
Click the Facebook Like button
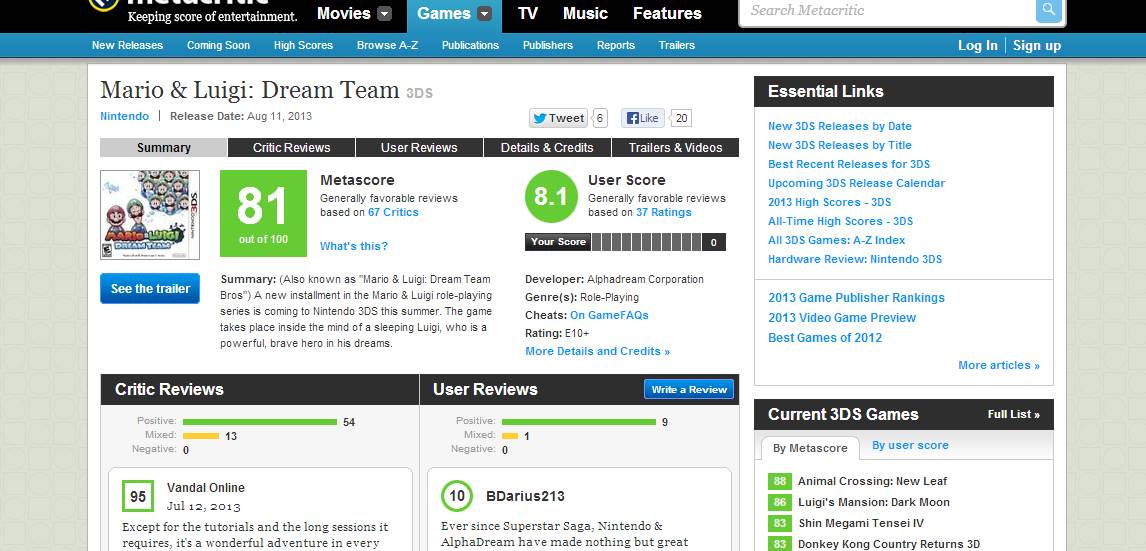pos(643,118)
